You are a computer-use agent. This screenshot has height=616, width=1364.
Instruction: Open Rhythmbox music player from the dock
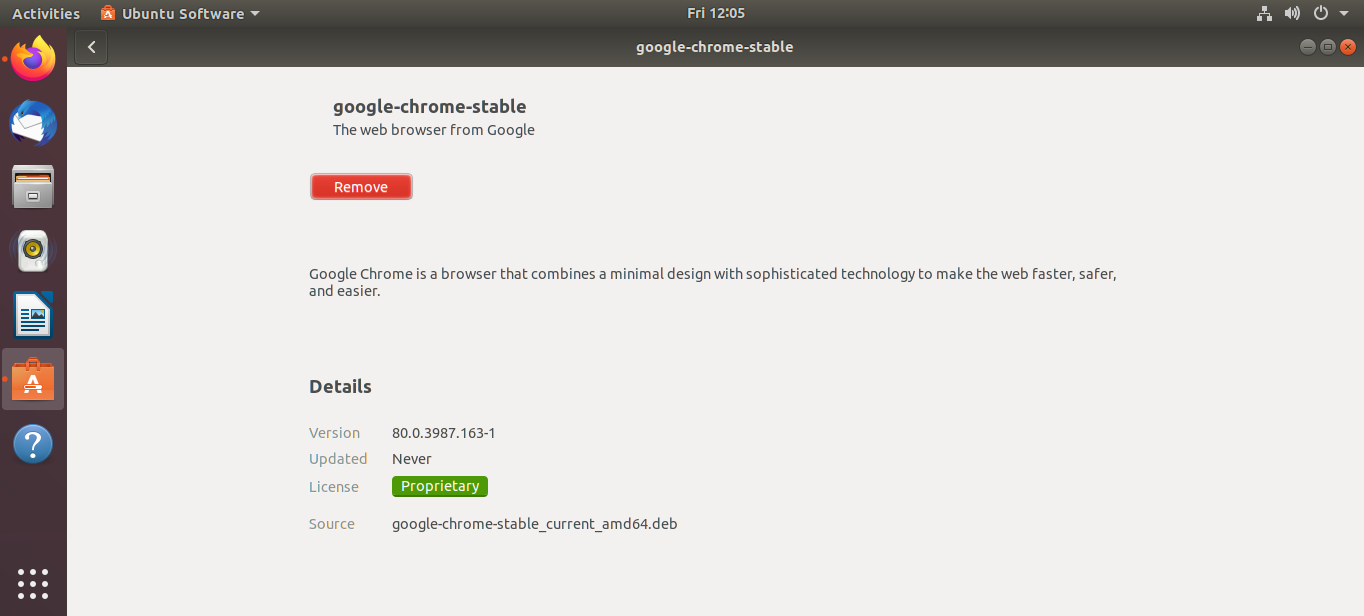pos(33,251)
